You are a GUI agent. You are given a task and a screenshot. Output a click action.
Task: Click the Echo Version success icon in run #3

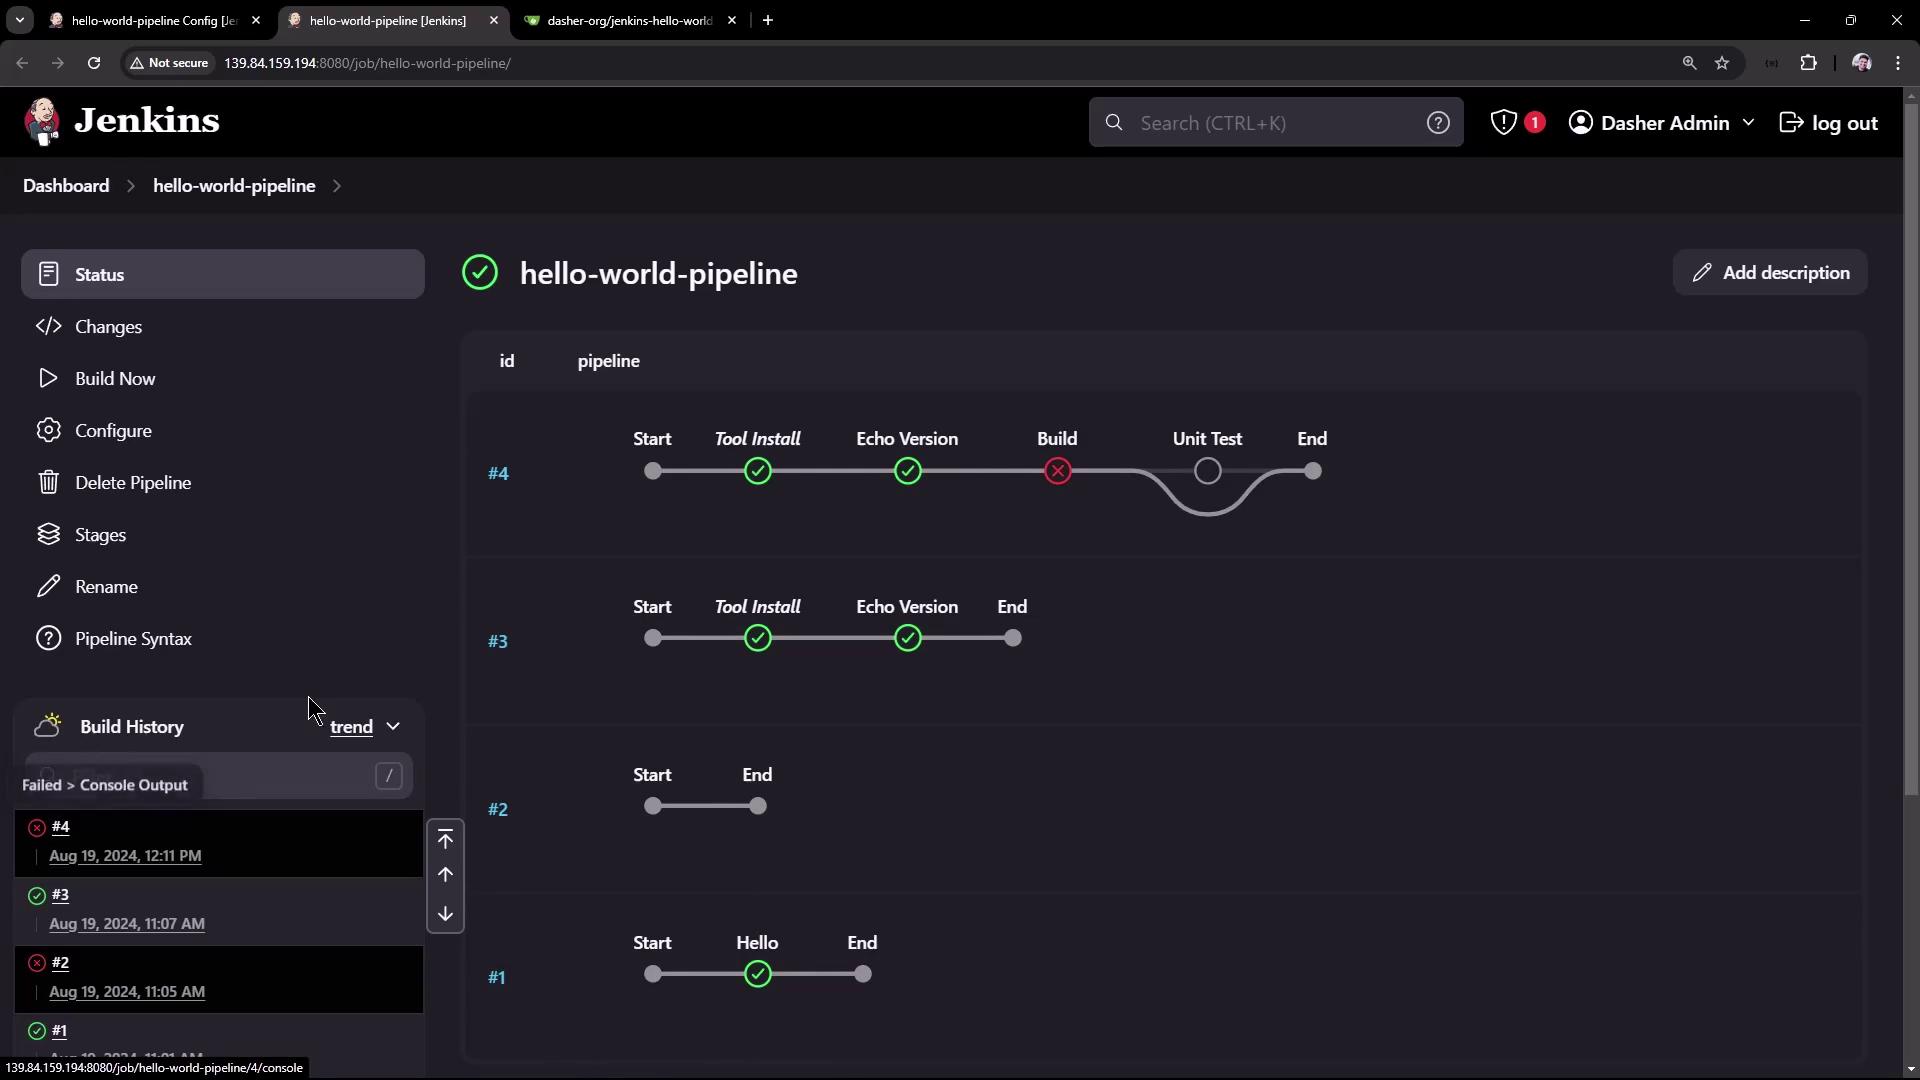(x=907, y=639)
